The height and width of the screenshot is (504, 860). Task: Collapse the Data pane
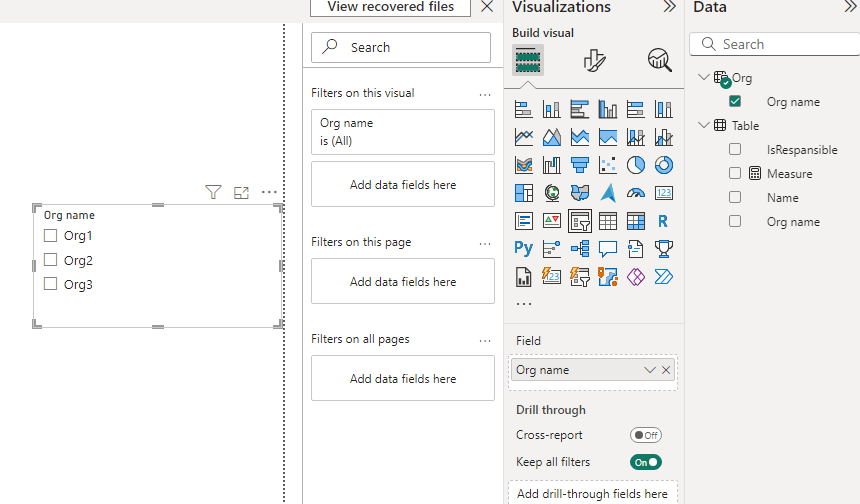(850, 7)
